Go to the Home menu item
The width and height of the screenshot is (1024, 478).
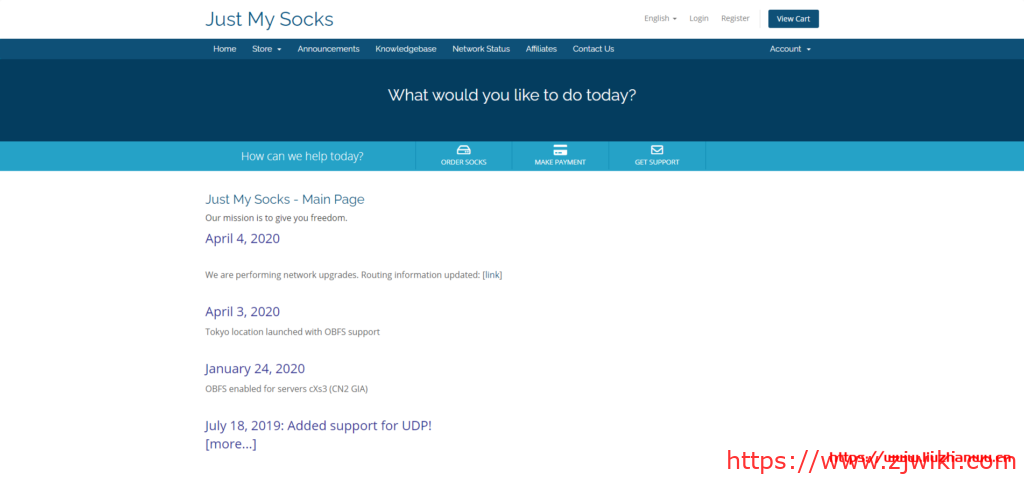pos(225,49)
